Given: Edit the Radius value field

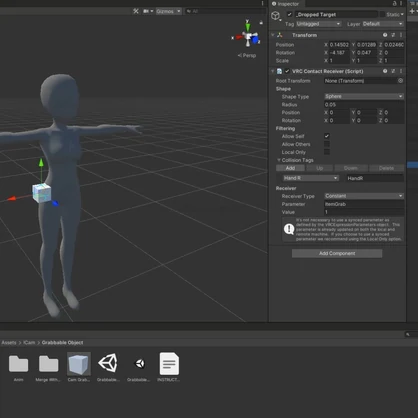Looking at the screenshot, I should click(x=364, y=104).
